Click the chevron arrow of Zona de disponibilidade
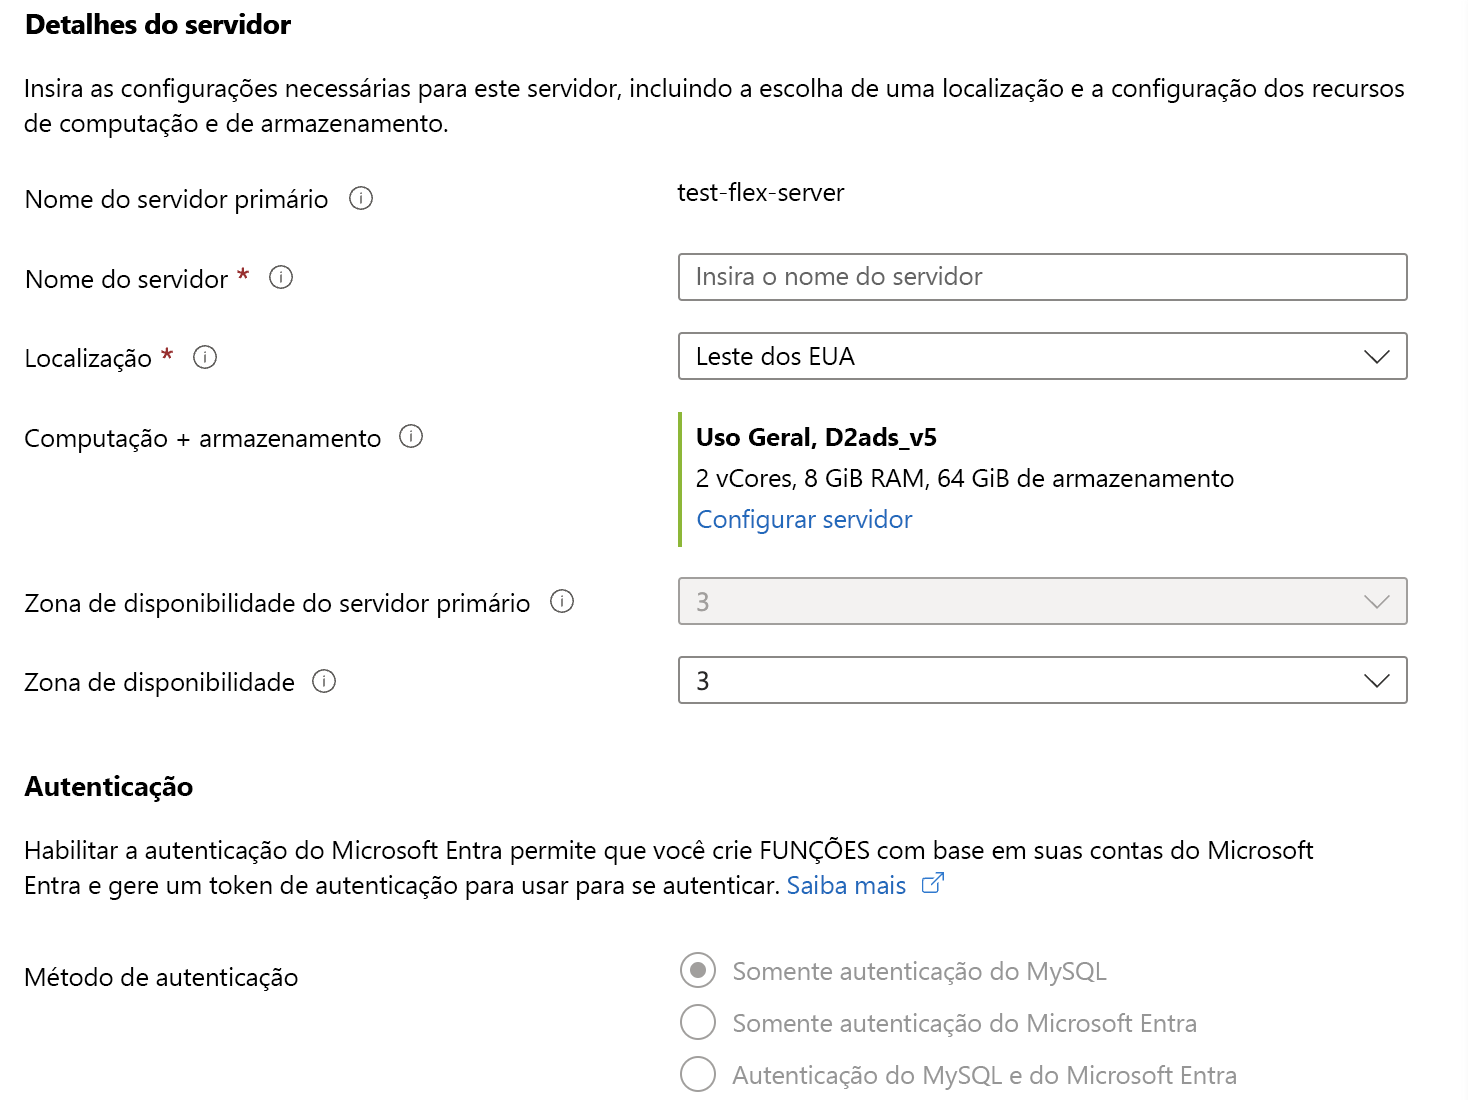This screenshot has width=1468, height=1100. (1377, 680)
